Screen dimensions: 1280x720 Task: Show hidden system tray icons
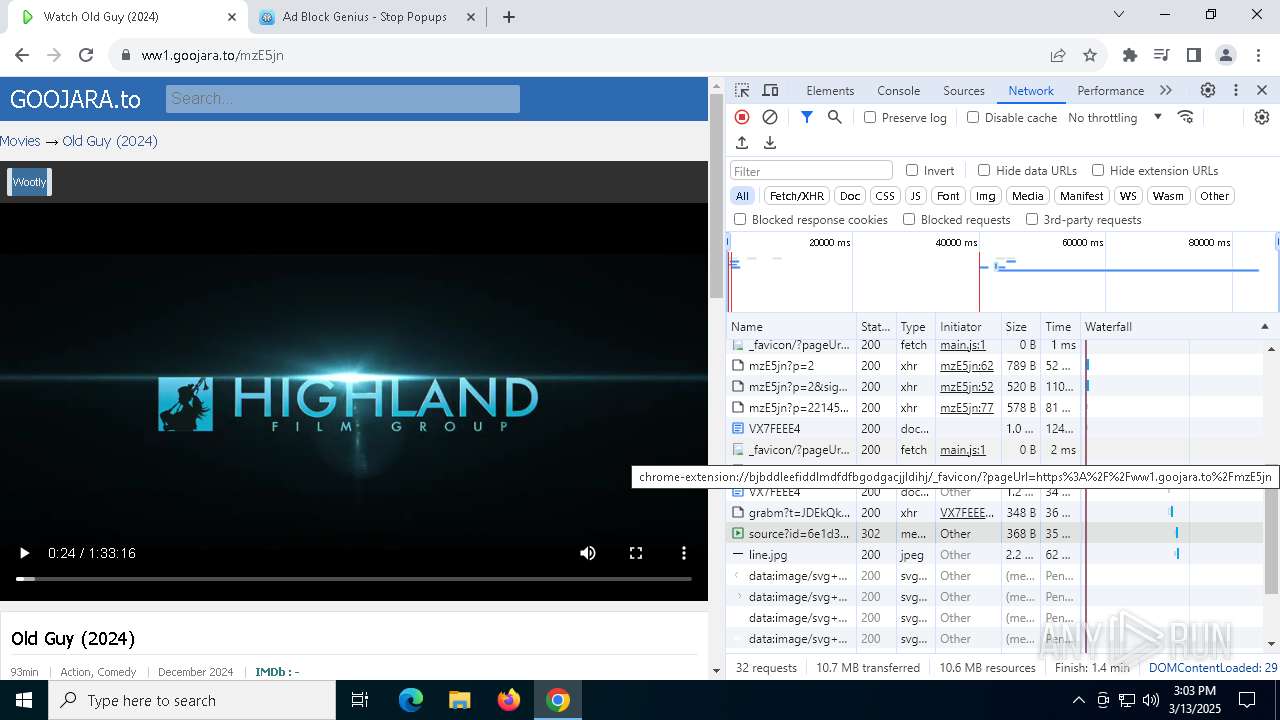coord(1078,700)
